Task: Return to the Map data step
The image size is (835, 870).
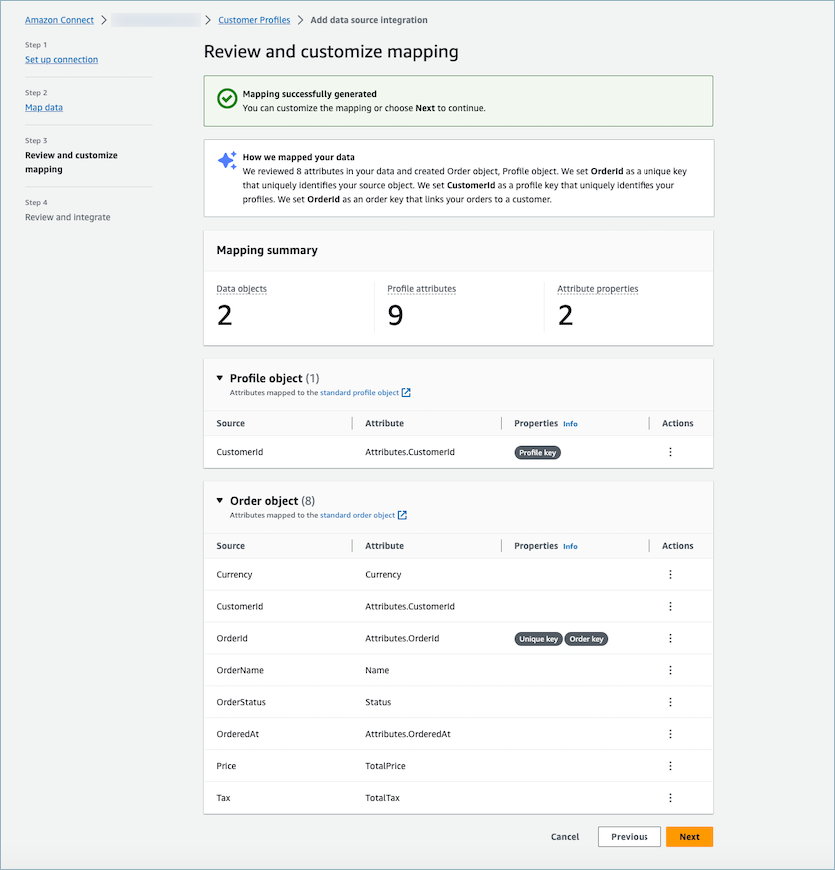Action: 43,107
